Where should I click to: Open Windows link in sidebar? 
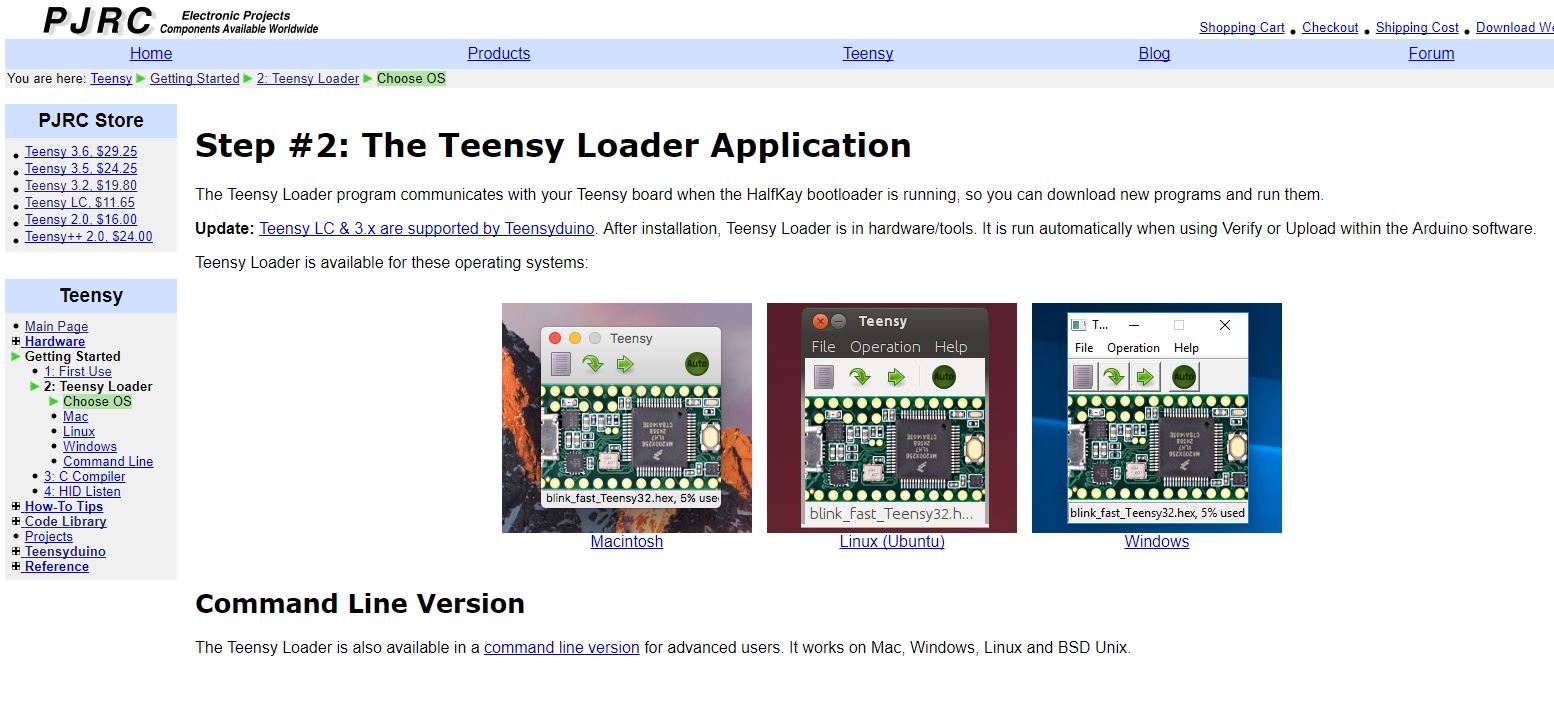[90, 447]
